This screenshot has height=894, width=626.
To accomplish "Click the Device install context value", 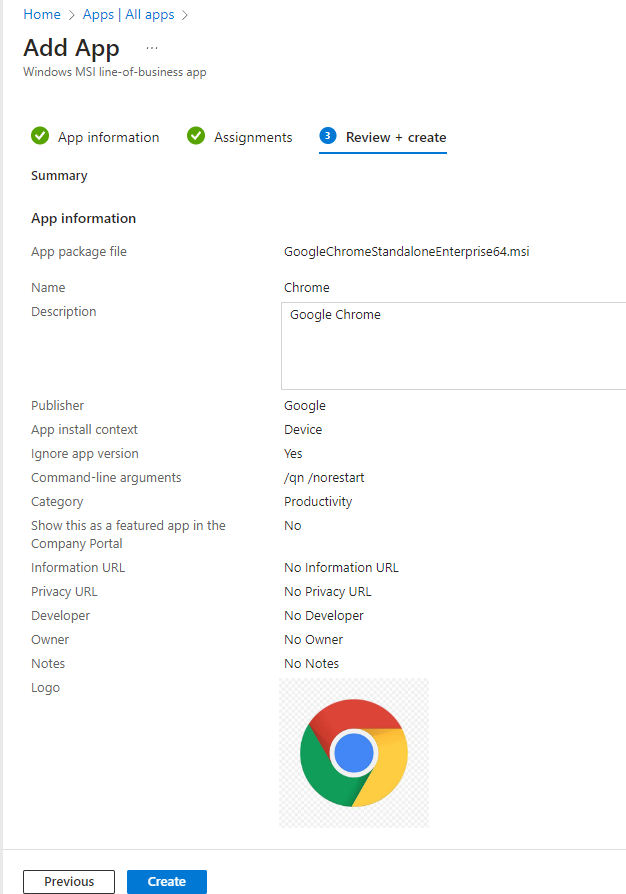I will click(303, 429).
